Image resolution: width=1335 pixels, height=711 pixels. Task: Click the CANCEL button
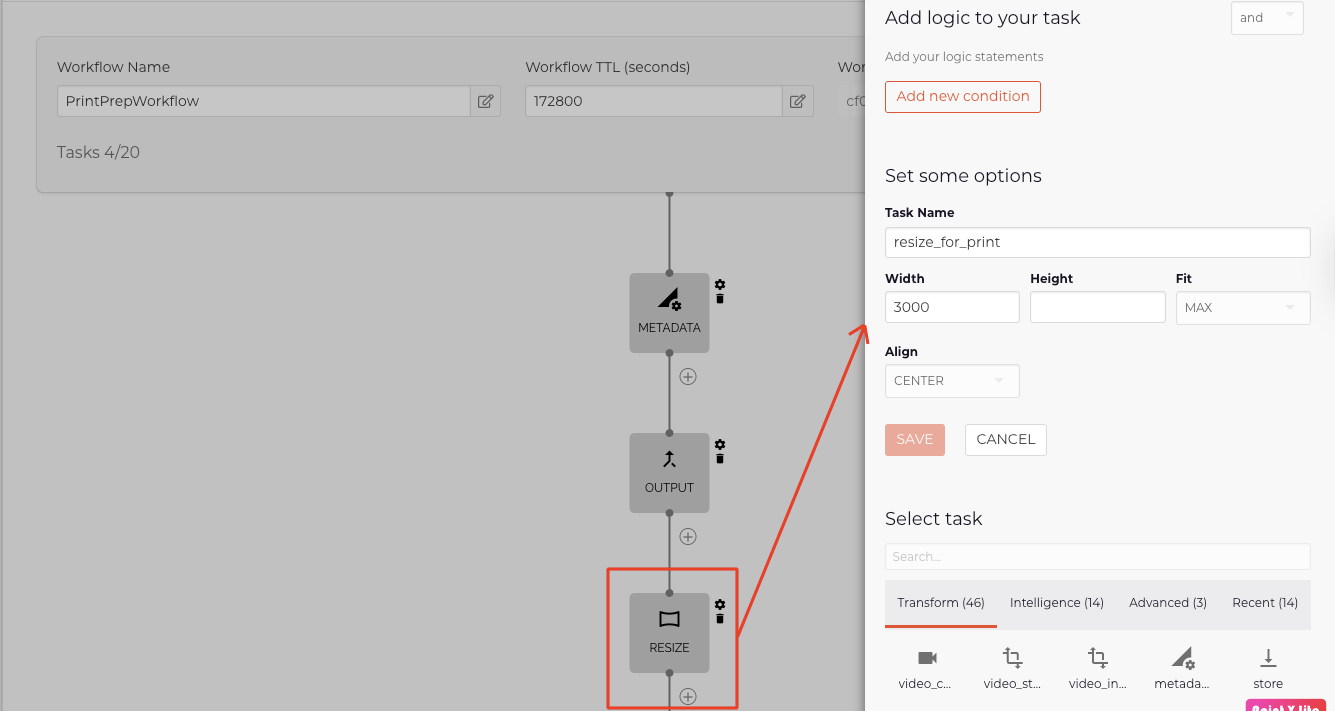click(1005, 439)
